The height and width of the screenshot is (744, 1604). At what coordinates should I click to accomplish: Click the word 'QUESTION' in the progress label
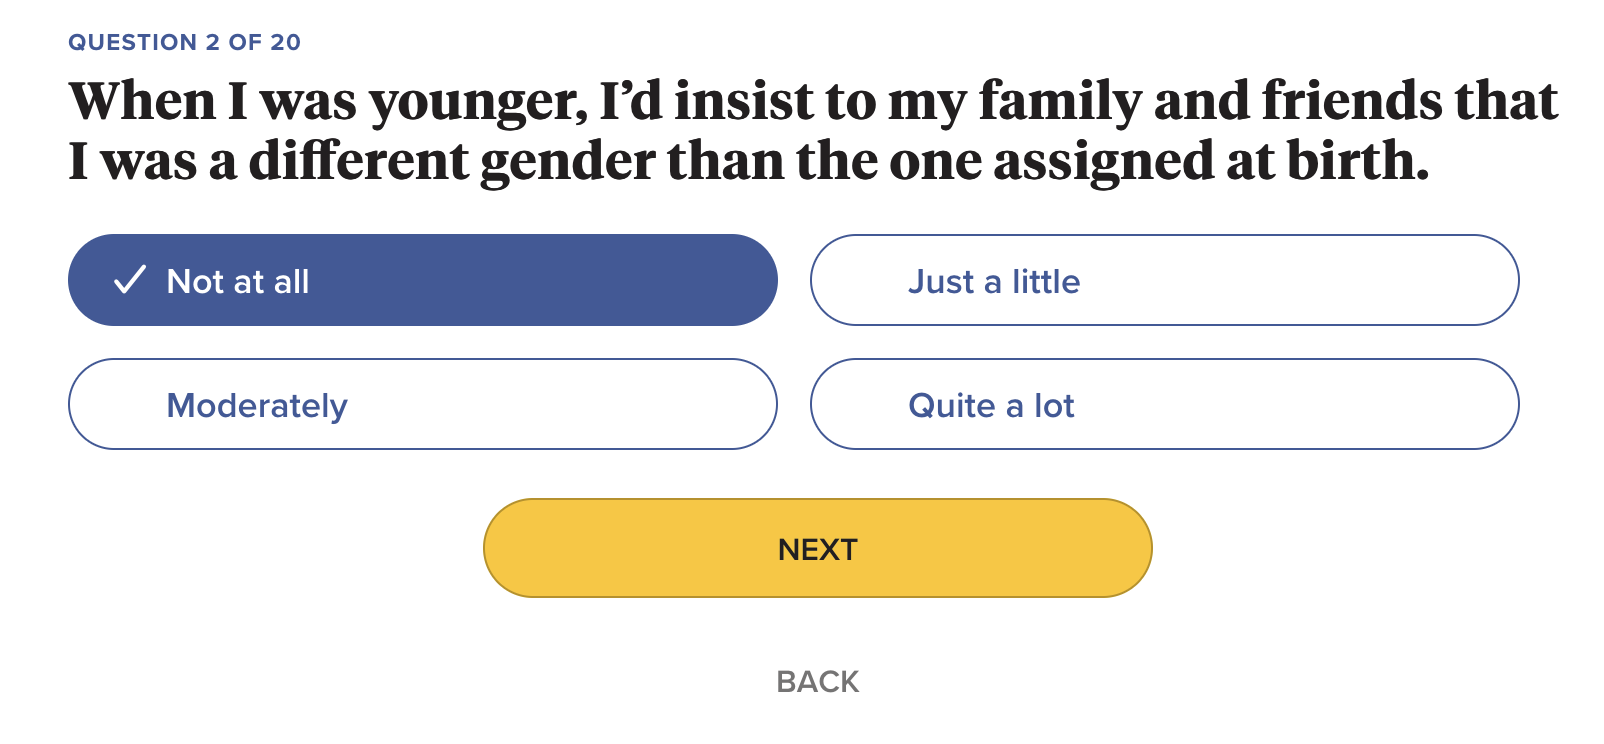(132, 42)
